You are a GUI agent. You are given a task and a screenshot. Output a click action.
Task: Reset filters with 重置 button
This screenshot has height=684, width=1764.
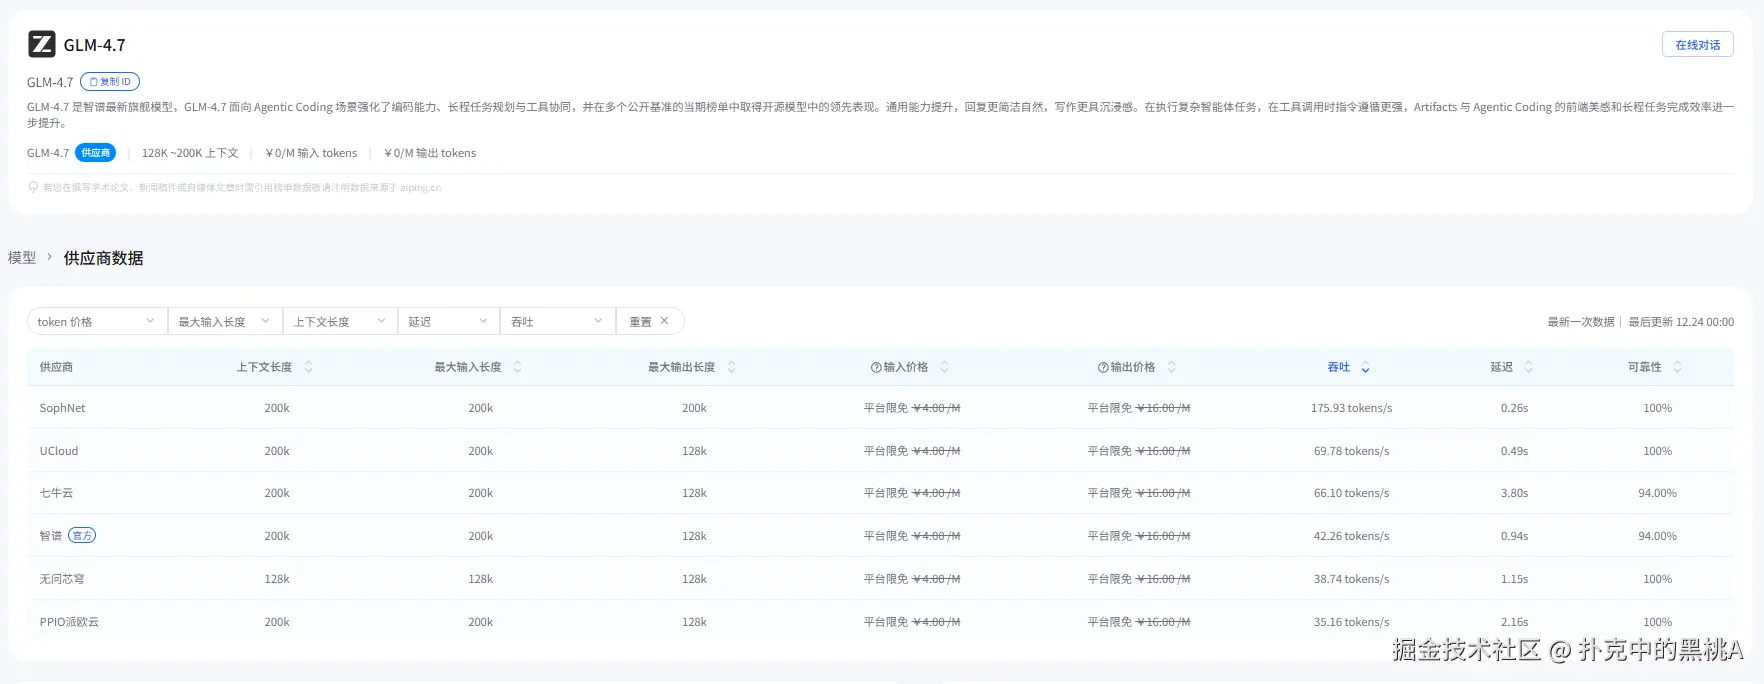650,321
